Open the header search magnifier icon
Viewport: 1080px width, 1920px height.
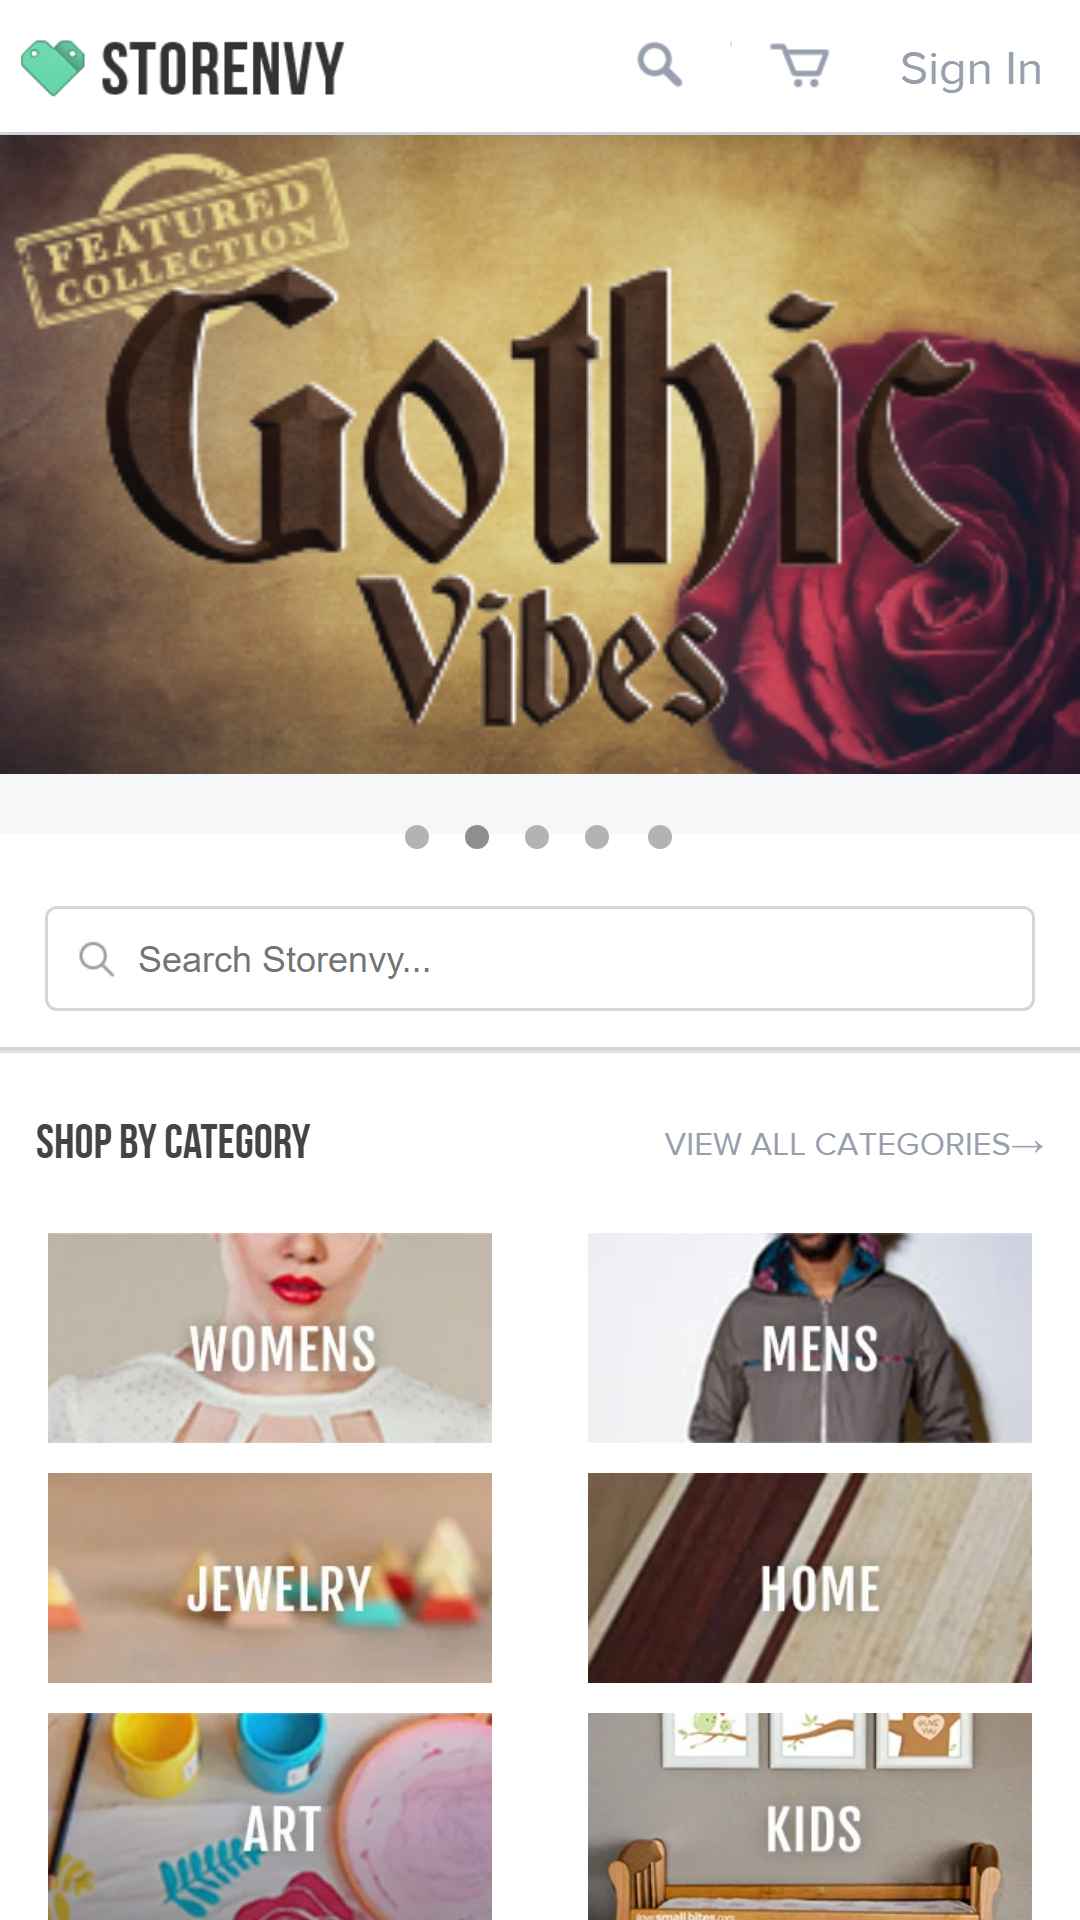(x=660, y=66)
